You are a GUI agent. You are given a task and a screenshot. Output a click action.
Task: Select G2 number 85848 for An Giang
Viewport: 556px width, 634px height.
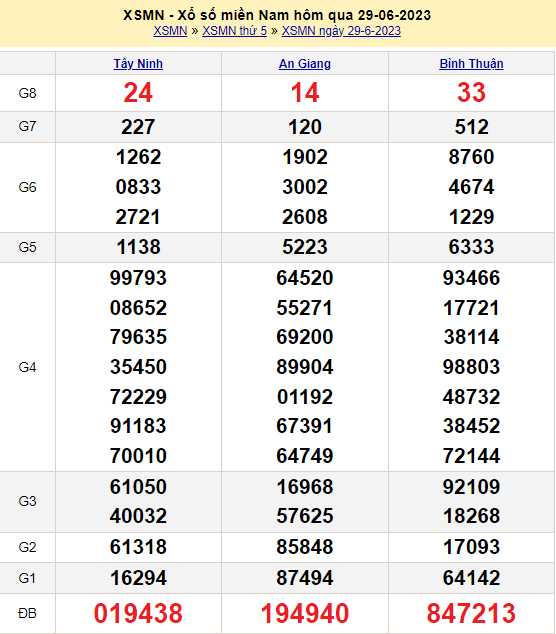304,547
